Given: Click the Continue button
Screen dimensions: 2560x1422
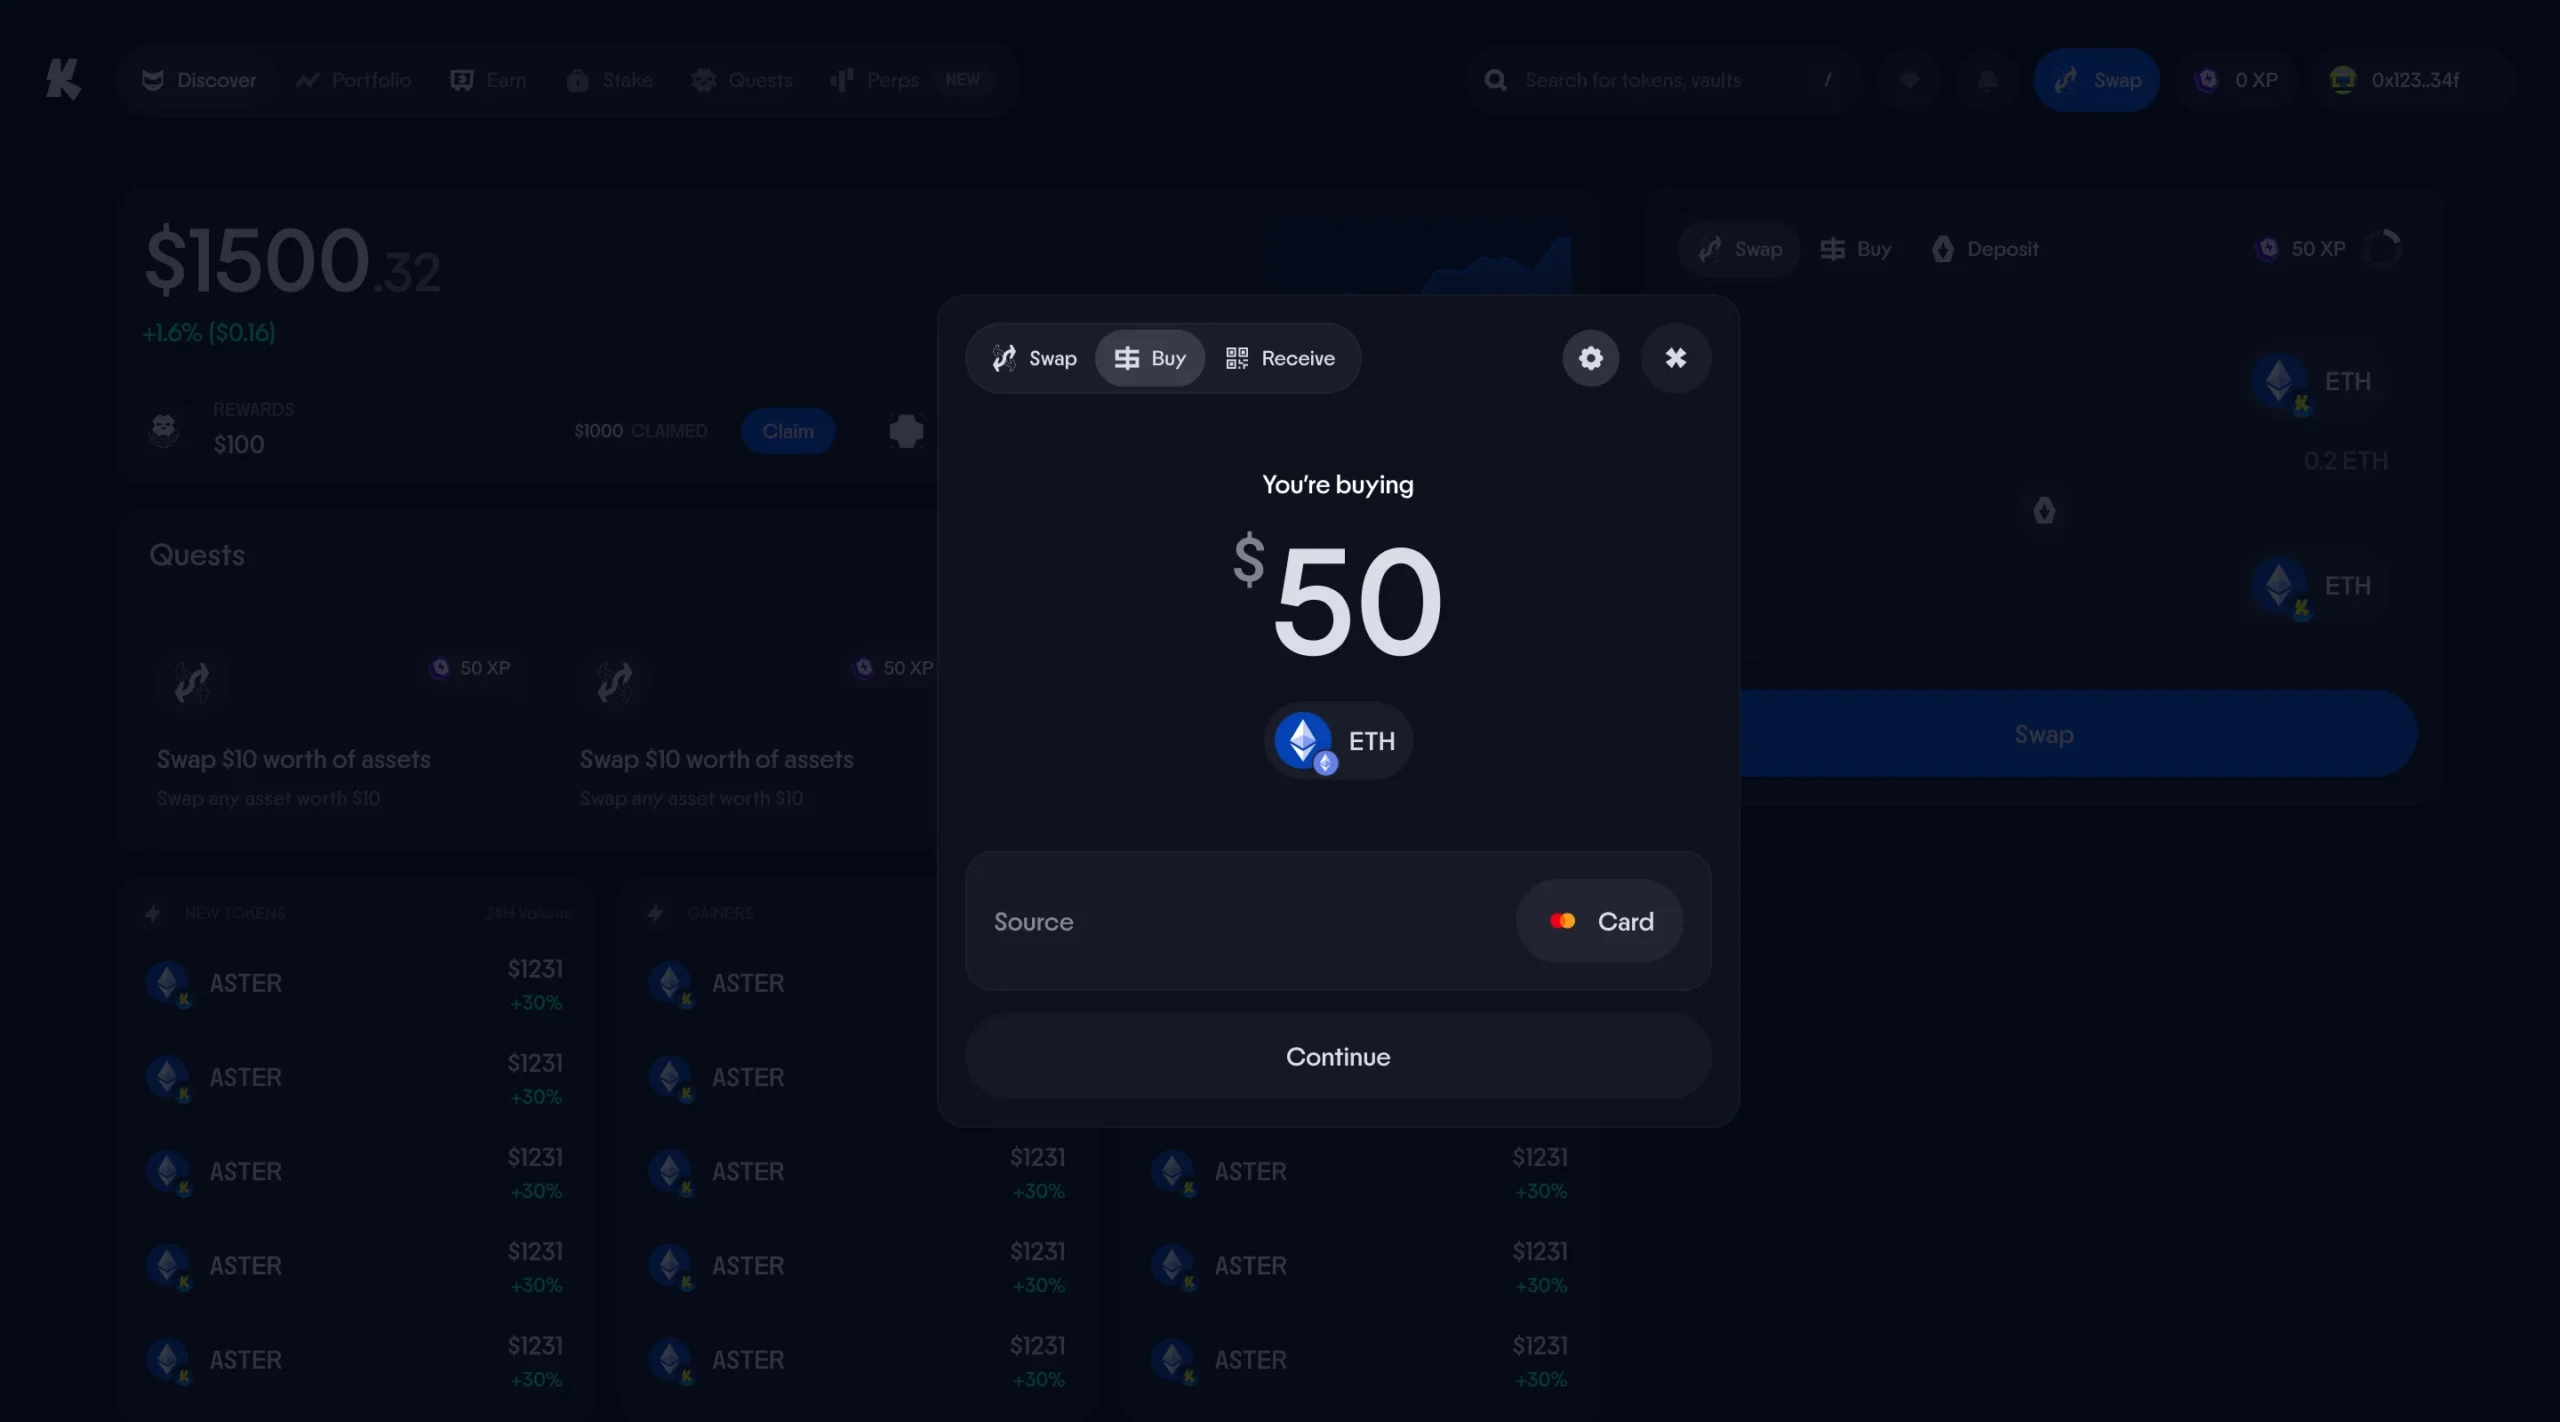Looking at the screenshot, I should pyautogui.click(x=1338, y=1057).
